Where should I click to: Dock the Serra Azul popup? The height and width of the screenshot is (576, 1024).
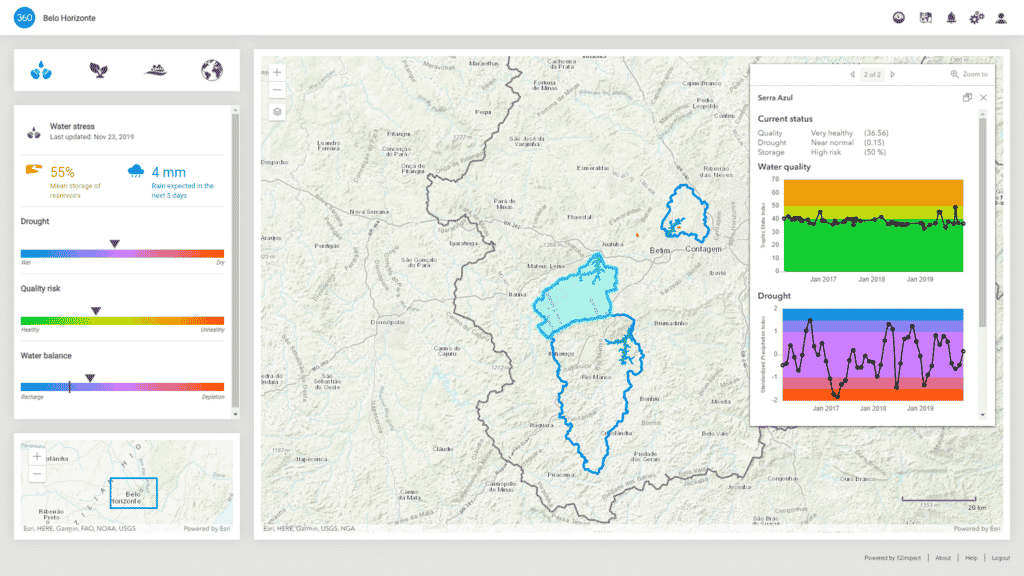[967, 98]
